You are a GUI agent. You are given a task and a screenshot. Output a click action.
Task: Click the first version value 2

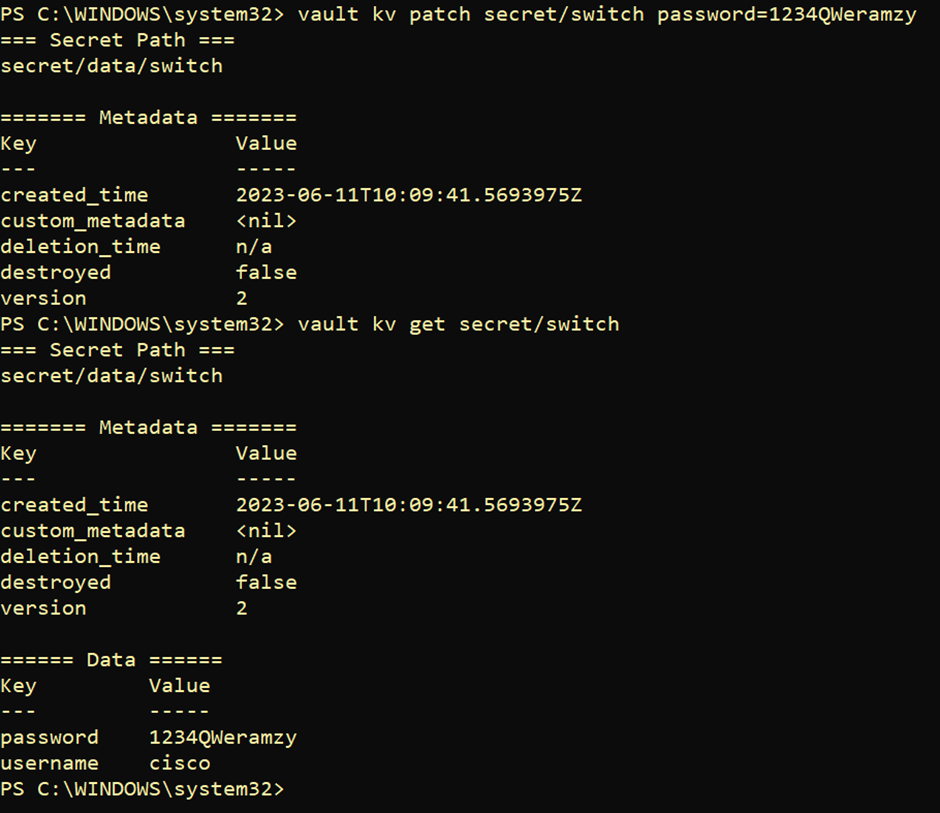click(x=242, y=298)
